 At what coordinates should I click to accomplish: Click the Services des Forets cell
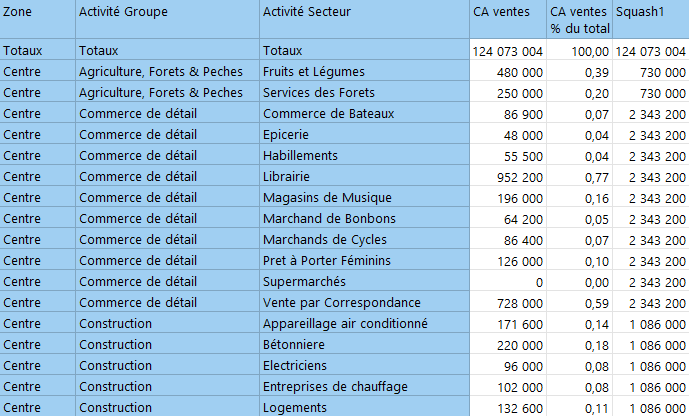pyautogui.click(x=364, y=93)
